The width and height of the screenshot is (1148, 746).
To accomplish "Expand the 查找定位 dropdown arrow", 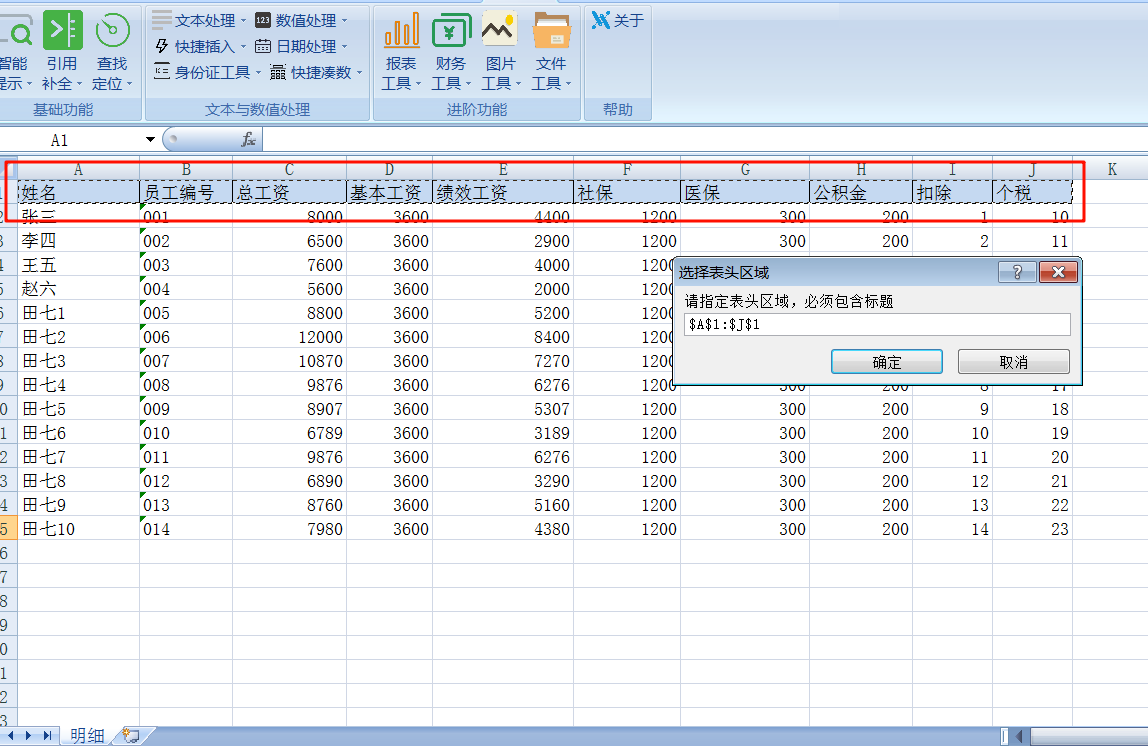I will tap(129, 83).
